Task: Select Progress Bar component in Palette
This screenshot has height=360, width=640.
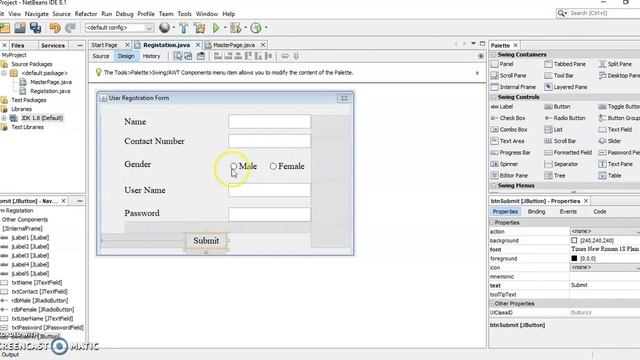Action: tap(510, 152)
